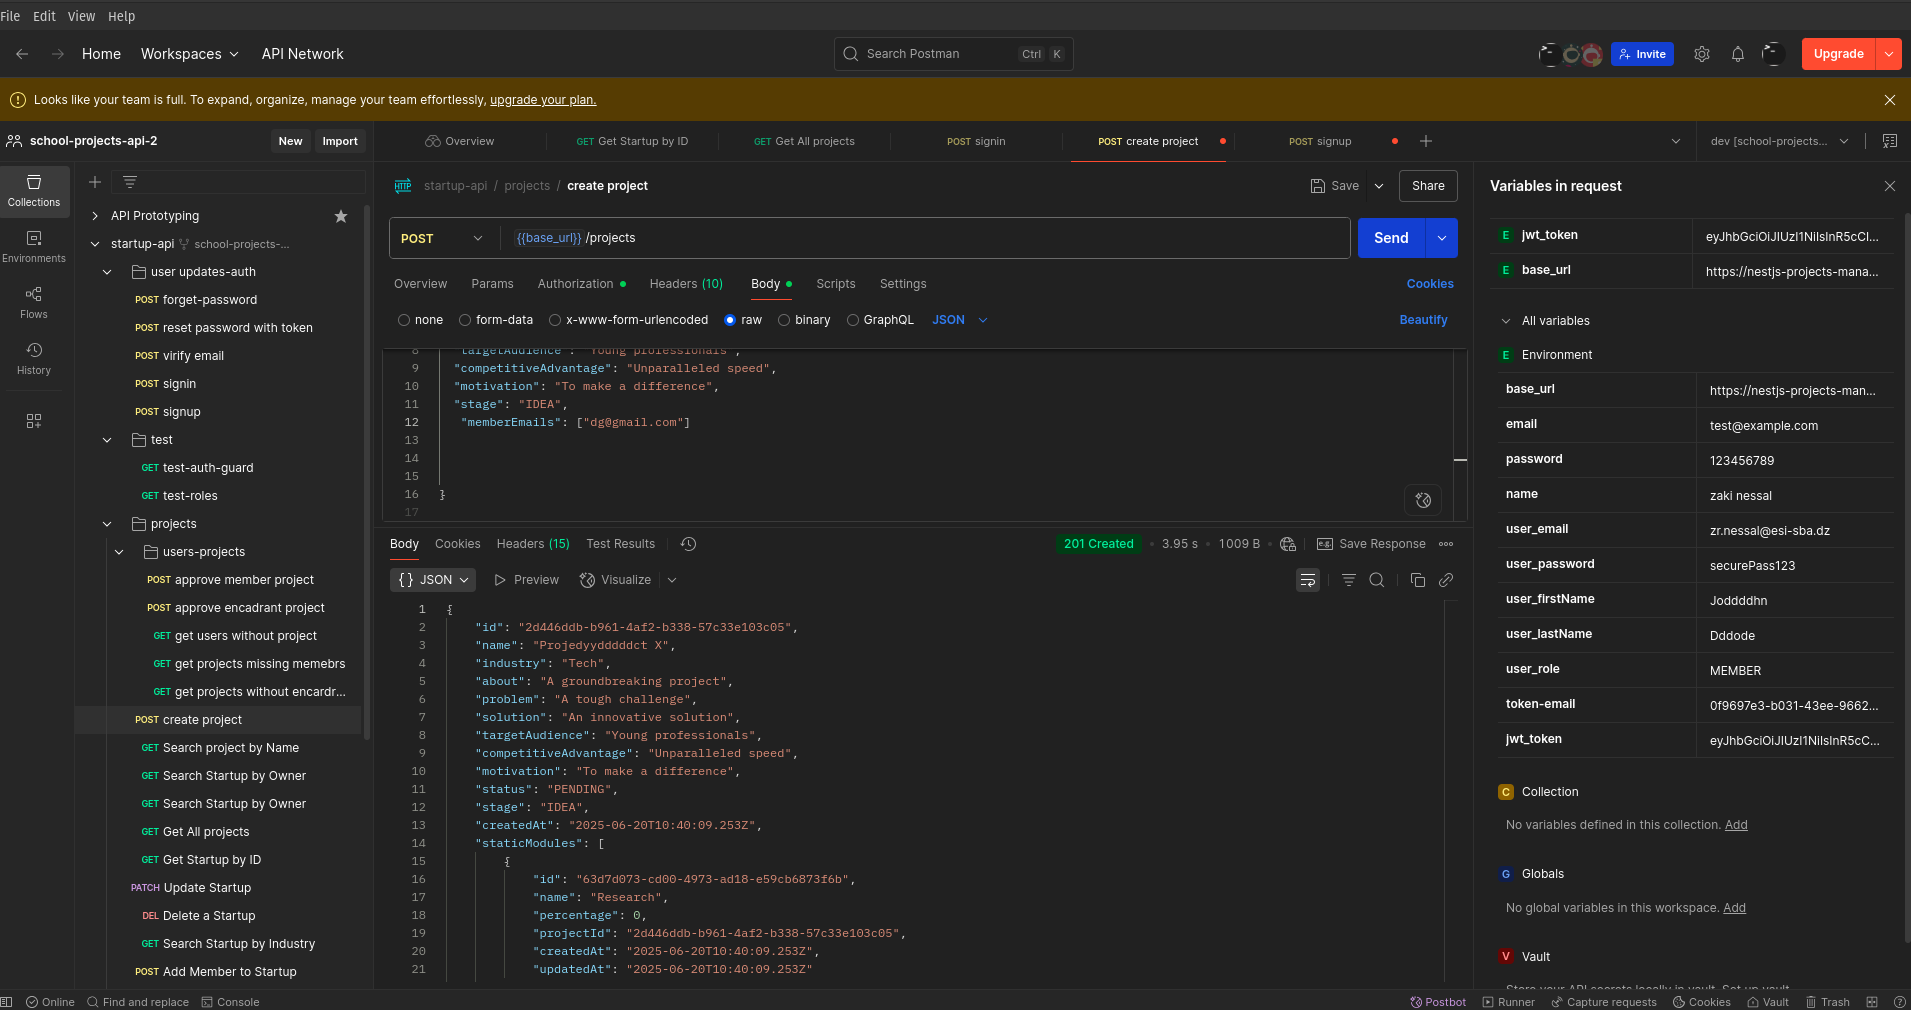Collapse the users-projects folder
The width and height of the screenshot is (1911, 1010).
tap(119, 552)
